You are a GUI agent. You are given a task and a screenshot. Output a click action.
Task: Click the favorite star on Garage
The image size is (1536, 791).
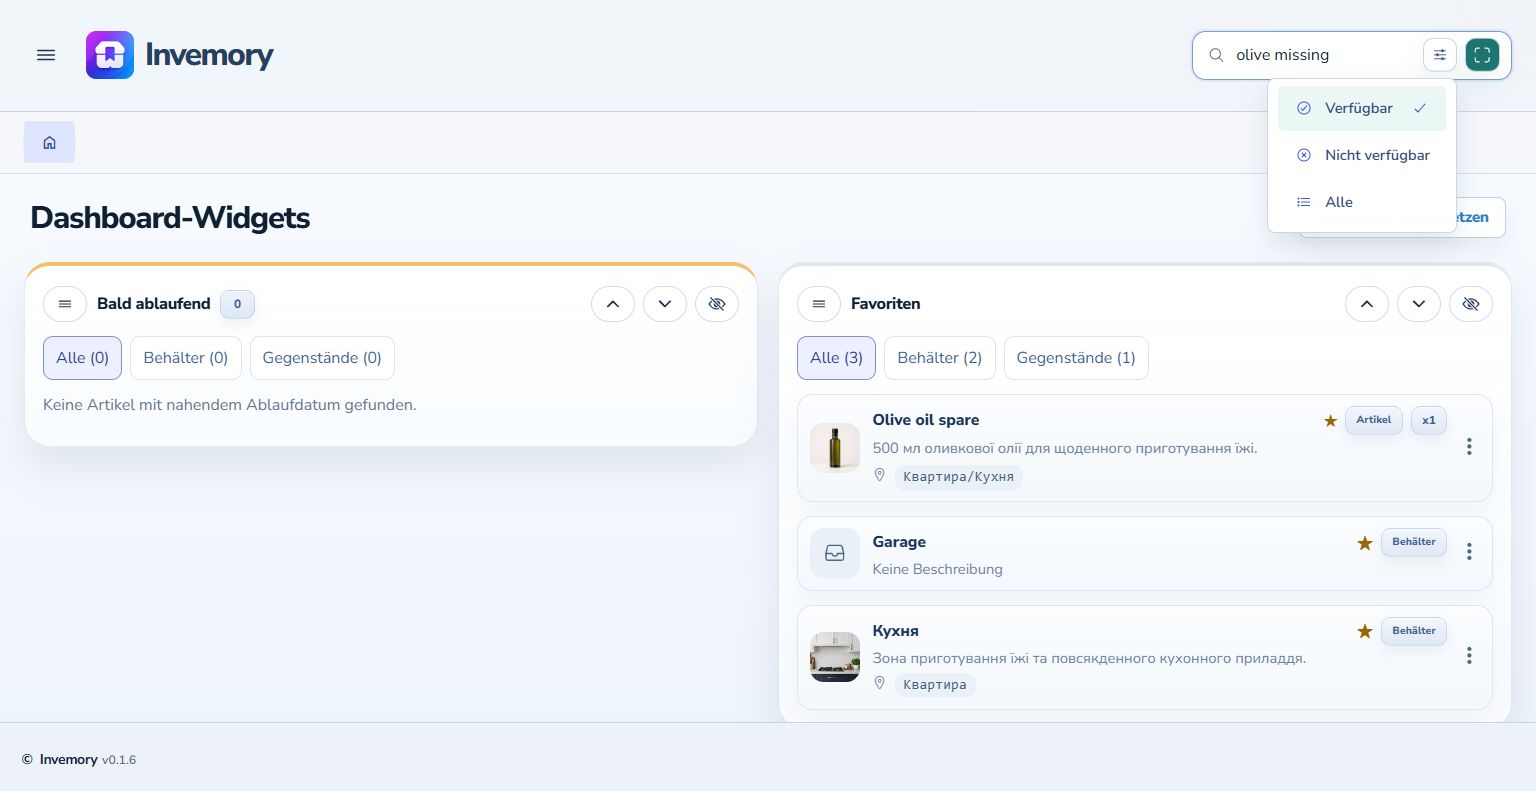(x=1364, y=543)
